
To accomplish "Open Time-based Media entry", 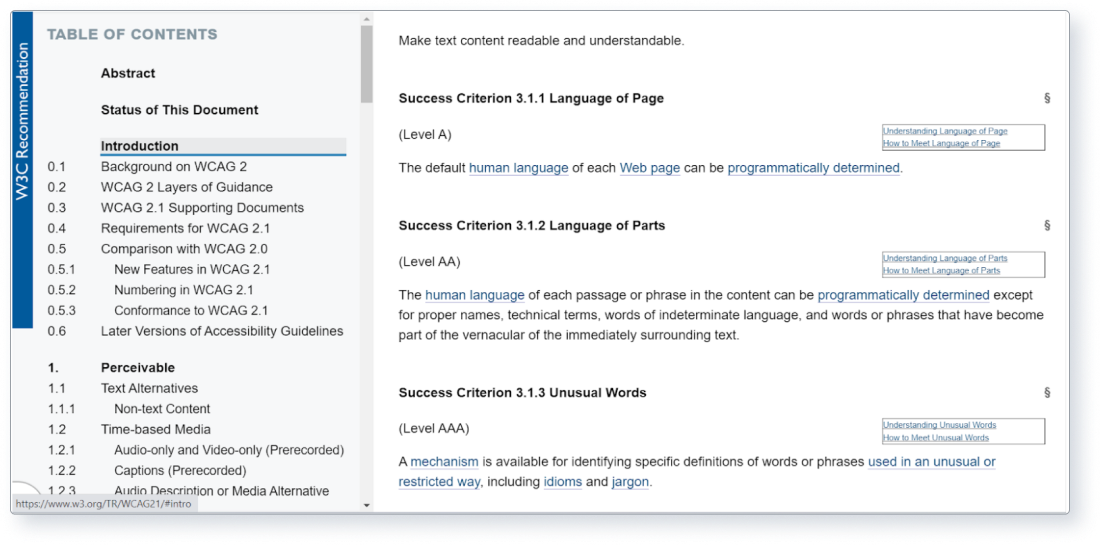I will 156,429.
